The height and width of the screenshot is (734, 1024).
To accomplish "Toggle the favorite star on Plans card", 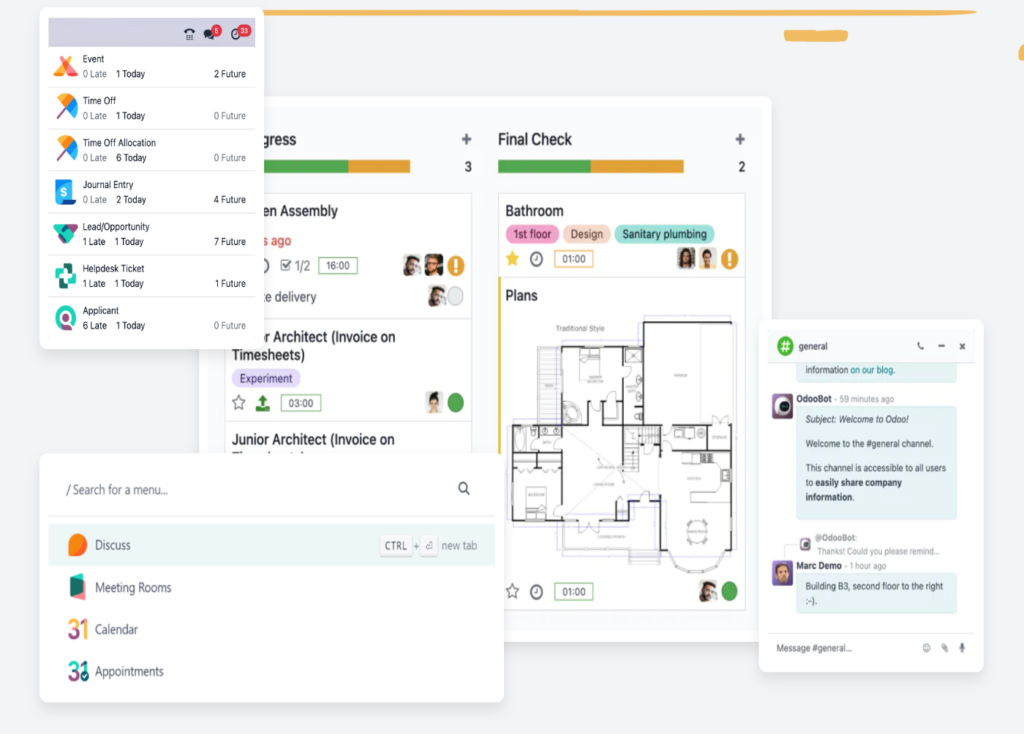I will click(514, 591).
